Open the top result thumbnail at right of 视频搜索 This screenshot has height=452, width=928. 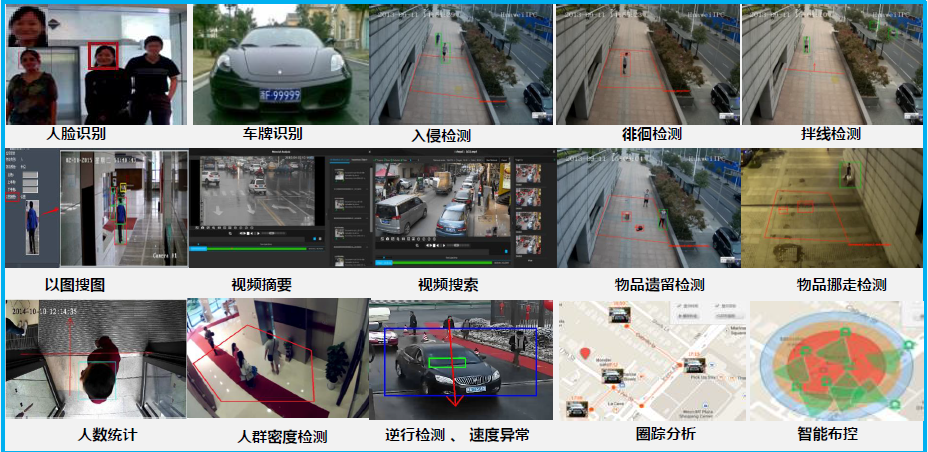[x=527, y=172]
